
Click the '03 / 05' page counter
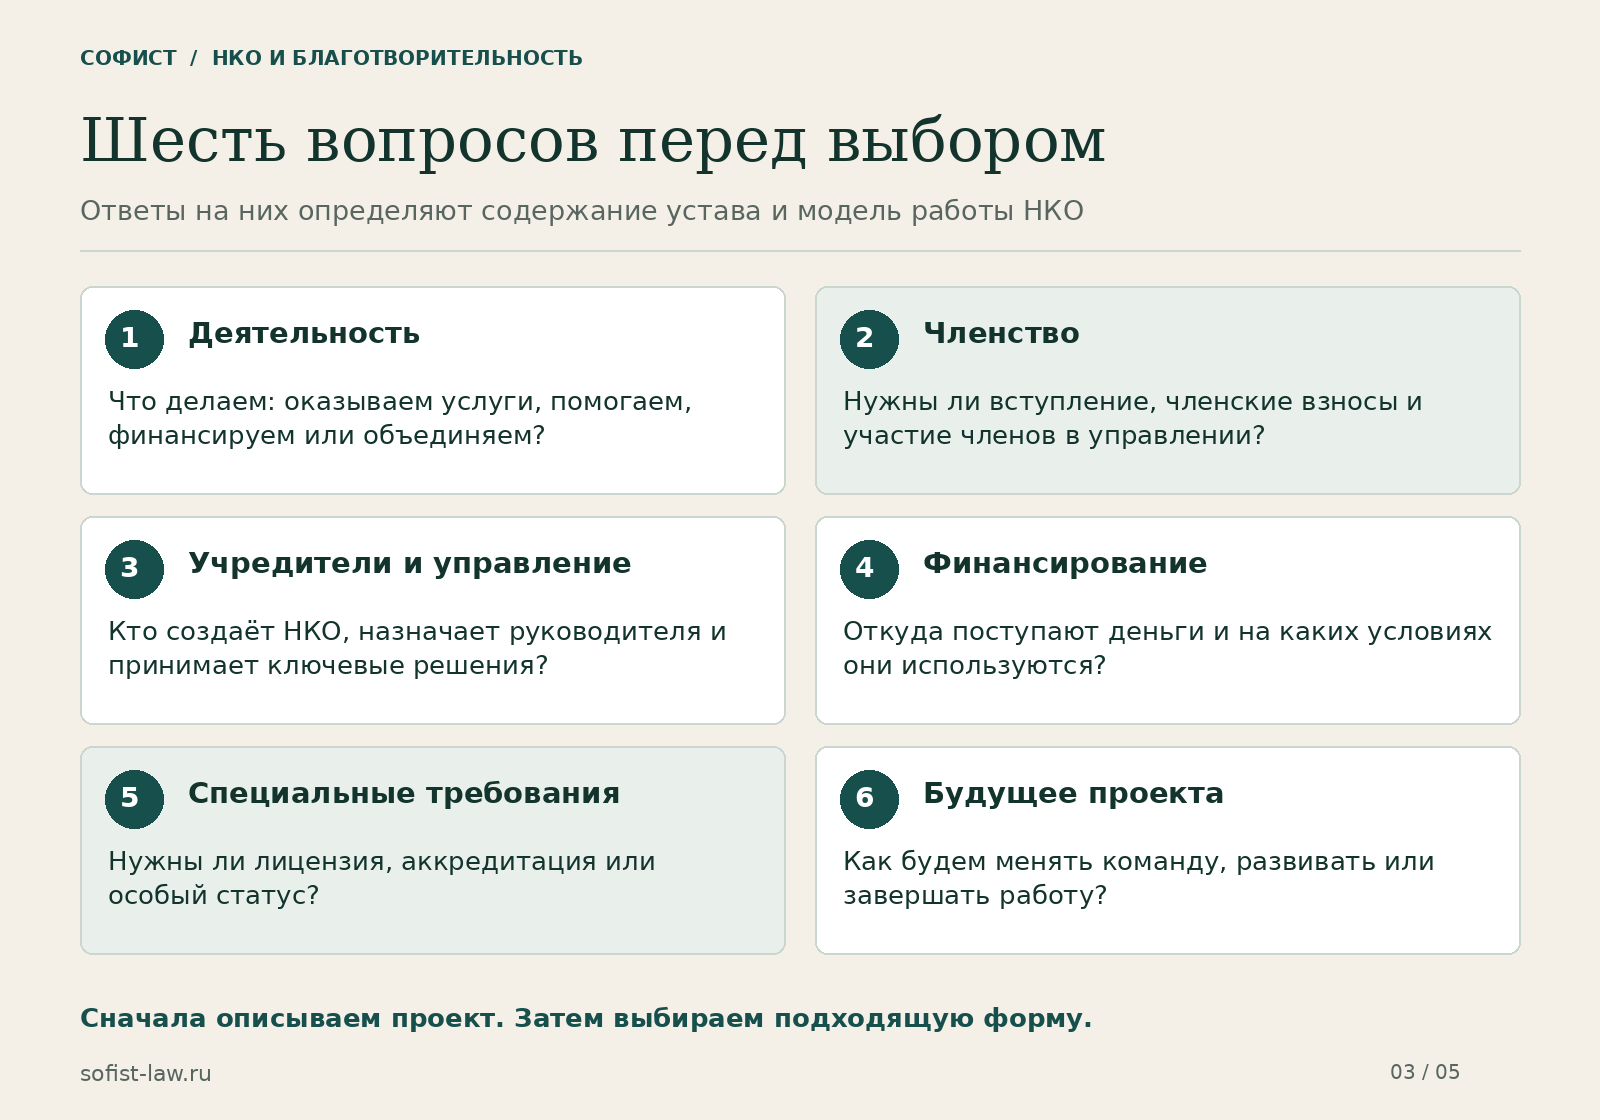[x=1425, y=1072]
